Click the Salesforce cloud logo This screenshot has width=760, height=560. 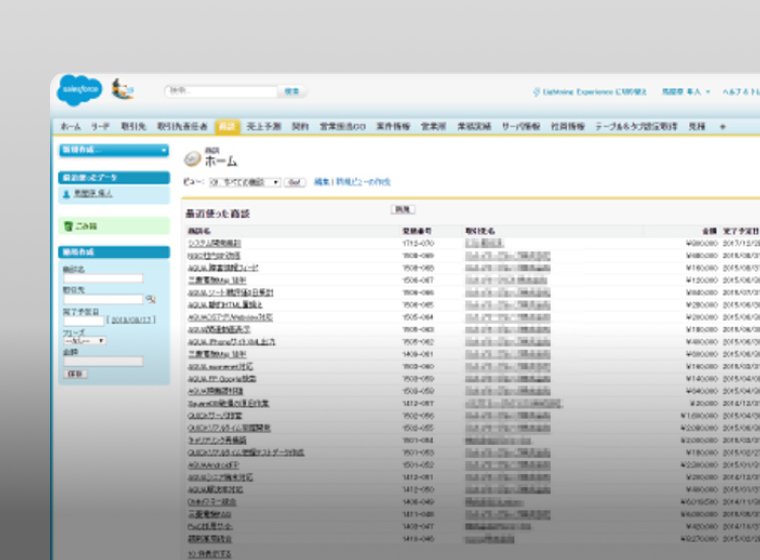[79, 90]
